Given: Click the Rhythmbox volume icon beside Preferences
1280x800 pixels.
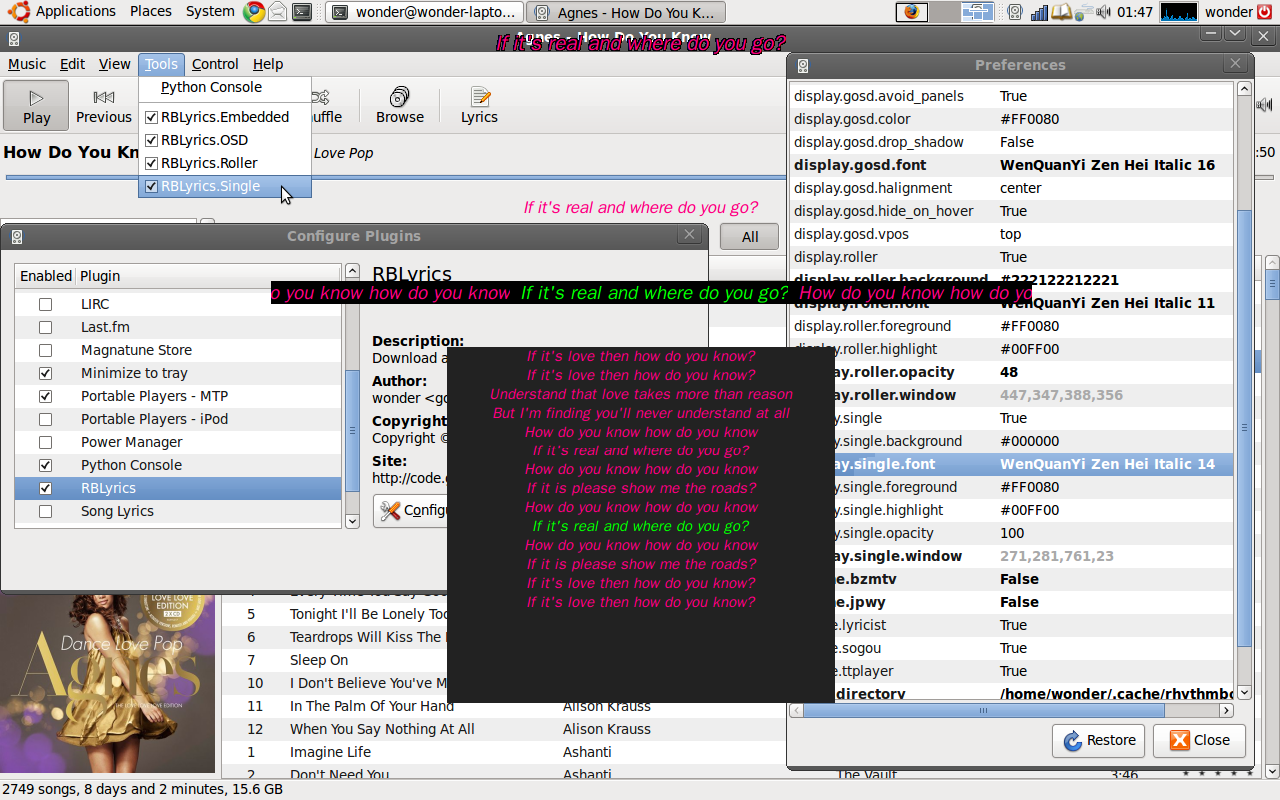Looking at the screenshot, I should [1266, 105].
